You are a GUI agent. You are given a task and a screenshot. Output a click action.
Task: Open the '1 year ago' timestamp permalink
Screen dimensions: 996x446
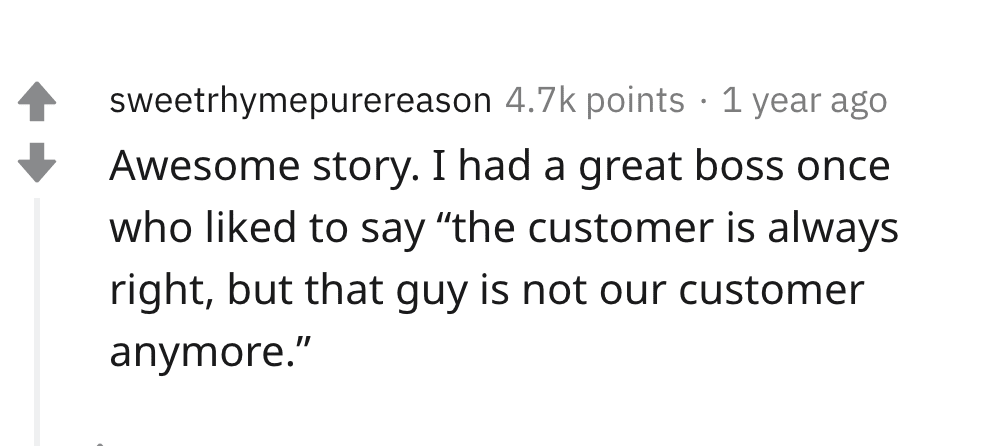[804, 101]
